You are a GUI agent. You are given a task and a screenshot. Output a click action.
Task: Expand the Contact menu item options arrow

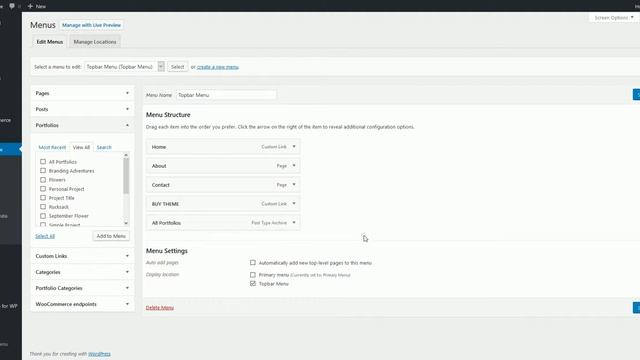294,184
